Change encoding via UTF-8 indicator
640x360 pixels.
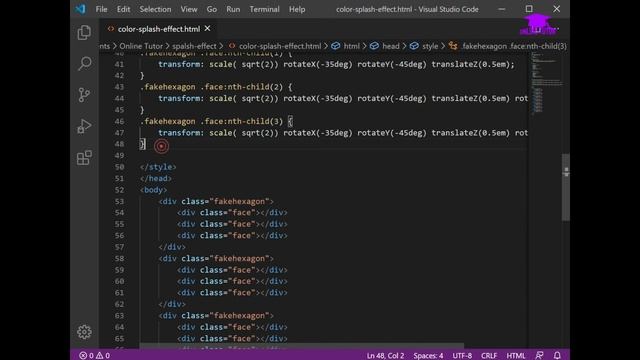pyautogui.click(x=462, y=356)
